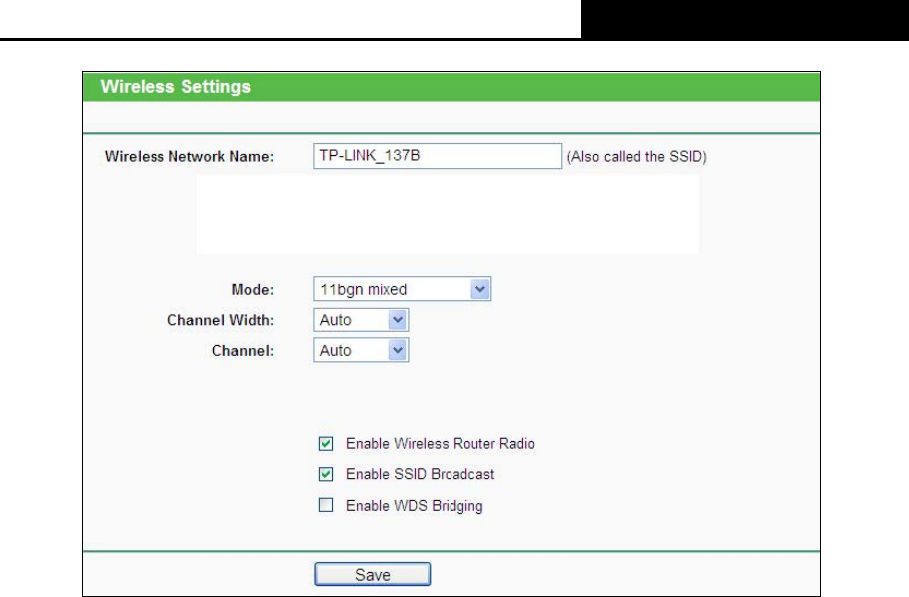Open the Channel dropdown
This screenshot has width=909, height=597.
pos(361,350)
